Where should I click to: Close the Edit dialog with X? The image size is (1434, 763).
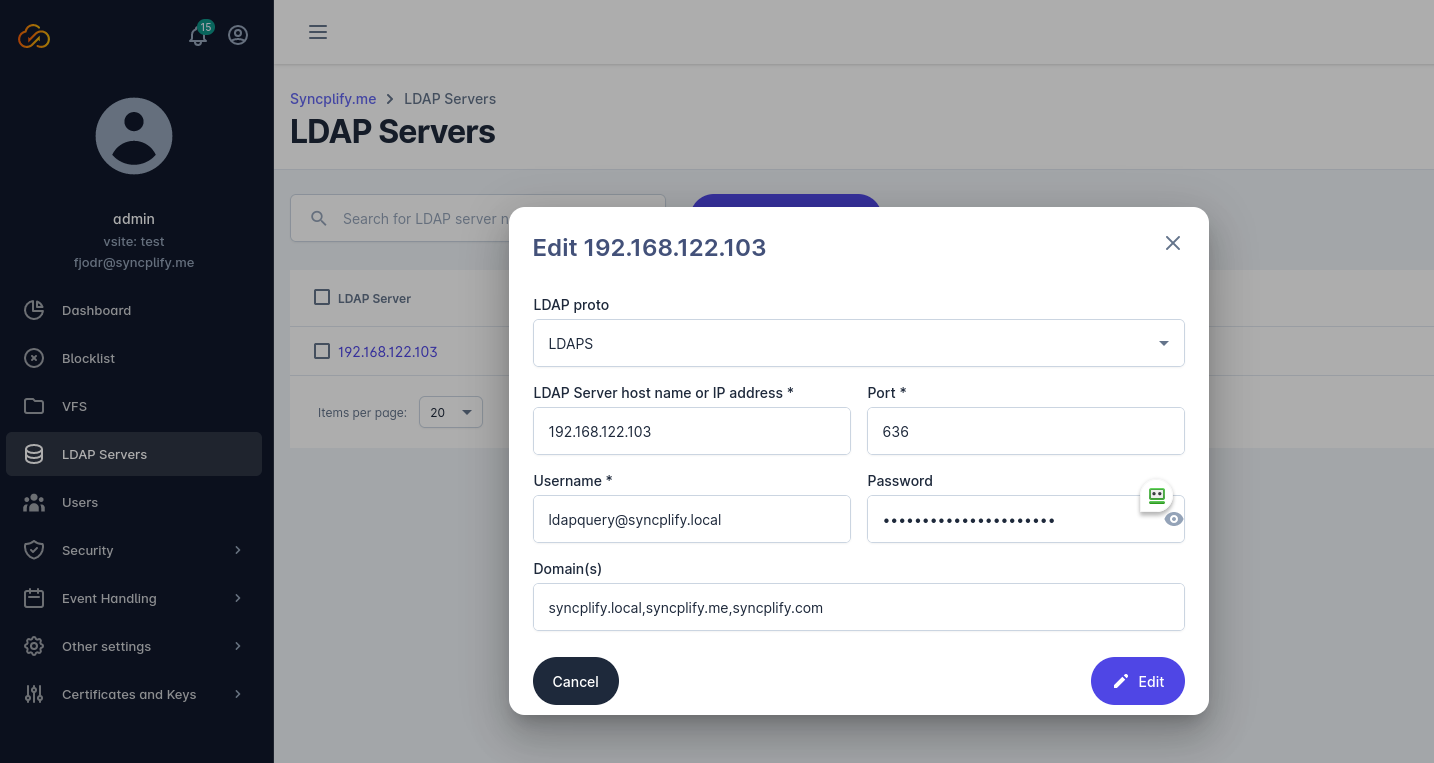pyautogui.click(x=1173, y=243)
